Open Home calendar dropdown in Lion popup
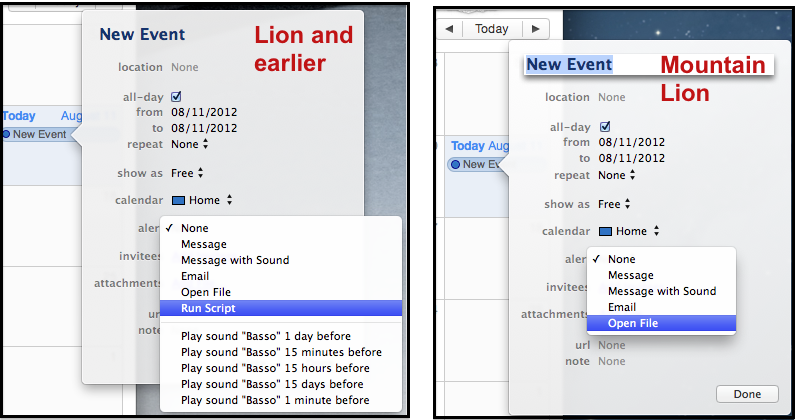This screenshot has height=420, width=795. tap(202, 200)
